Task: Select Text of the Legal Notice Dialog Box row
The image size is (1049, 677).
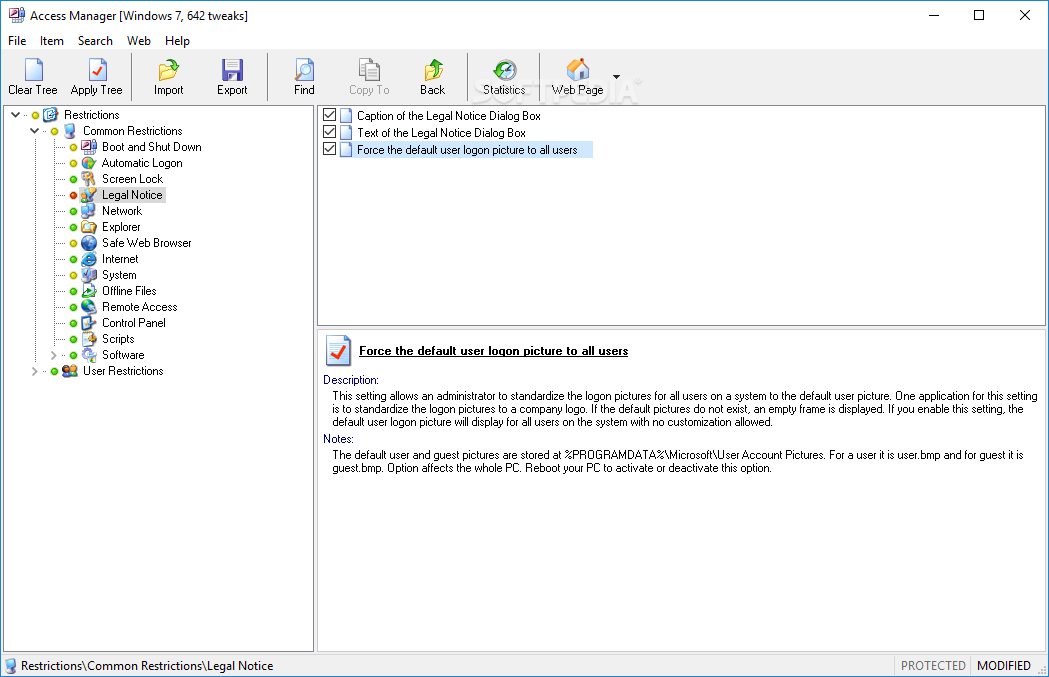Action: [442, 132]
